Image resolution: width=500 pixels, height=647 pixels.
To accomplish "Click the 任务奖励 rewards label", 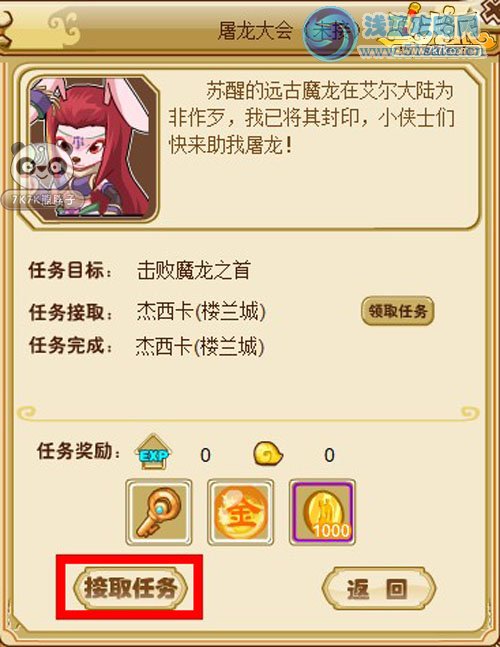I will pyautogui.click(x=78, y=451).
